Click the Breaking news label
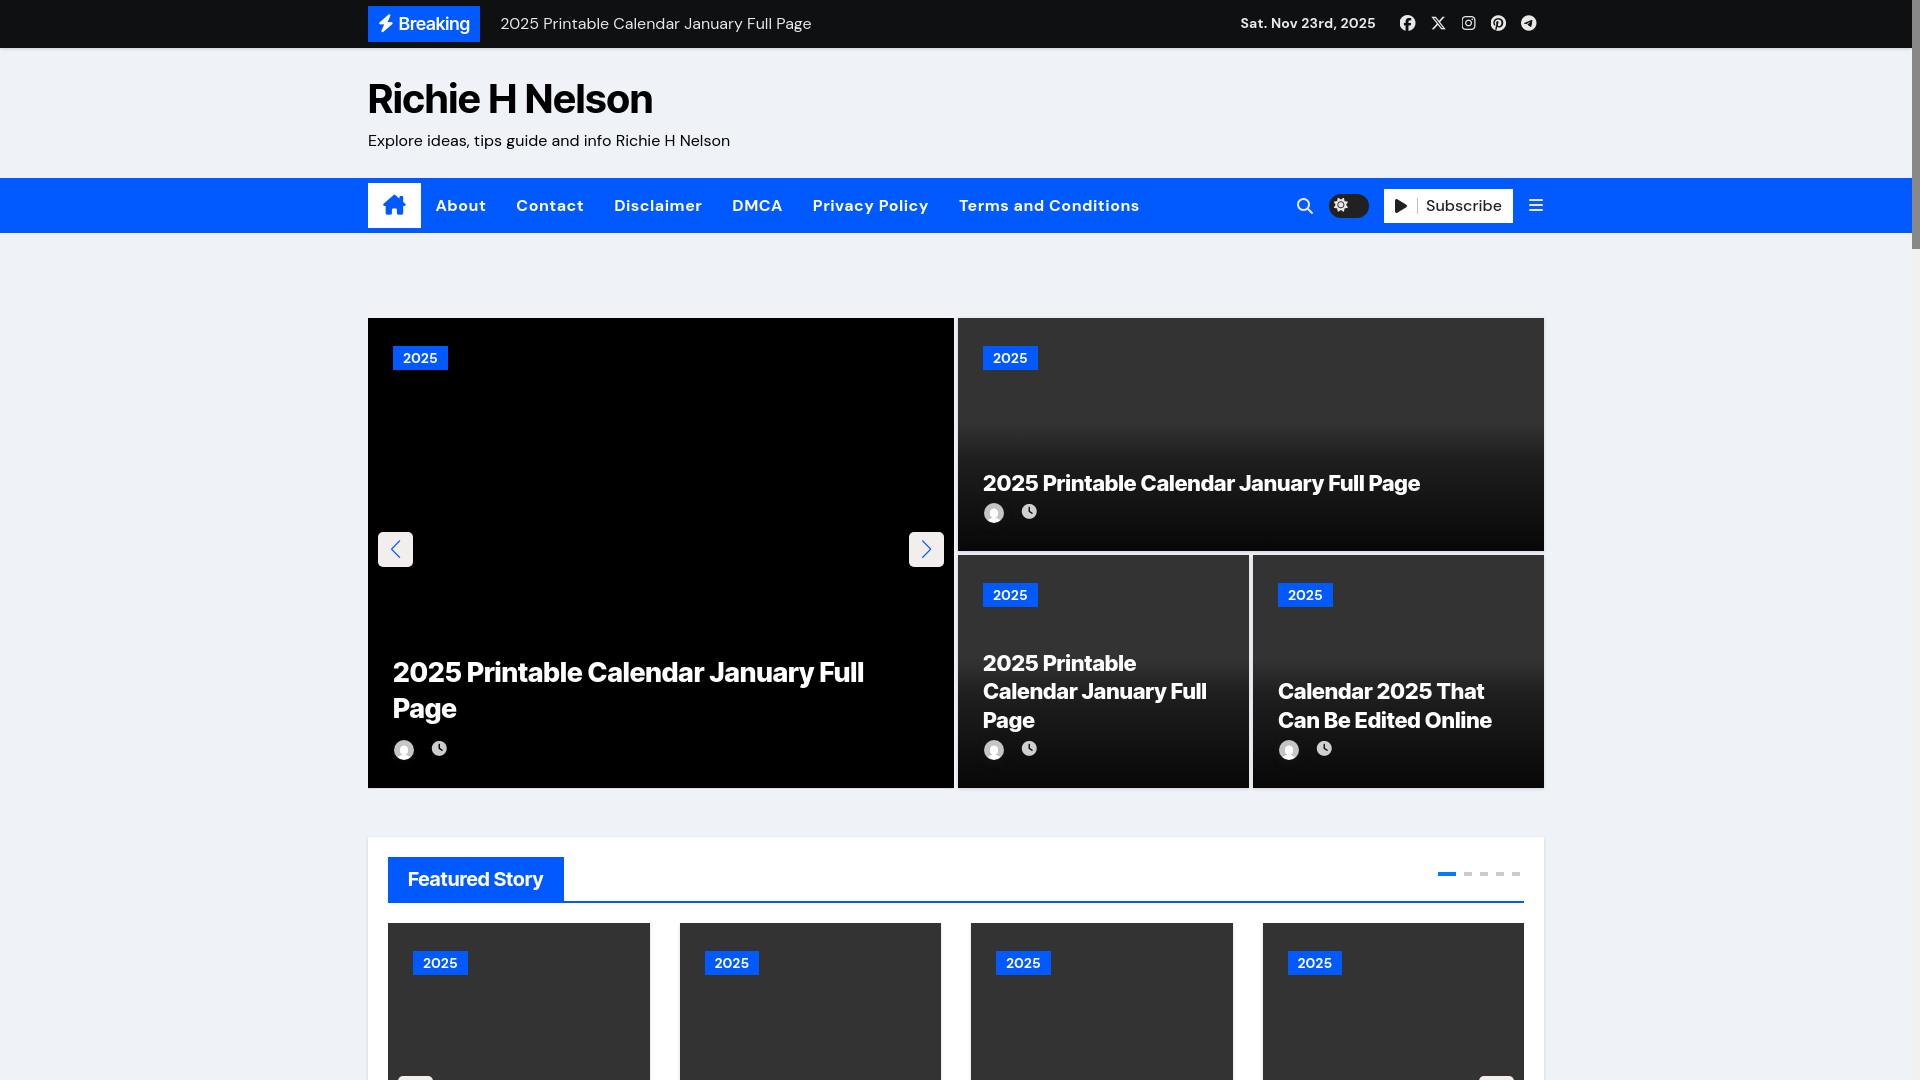 pyautogui.click(x=424, y=24)
